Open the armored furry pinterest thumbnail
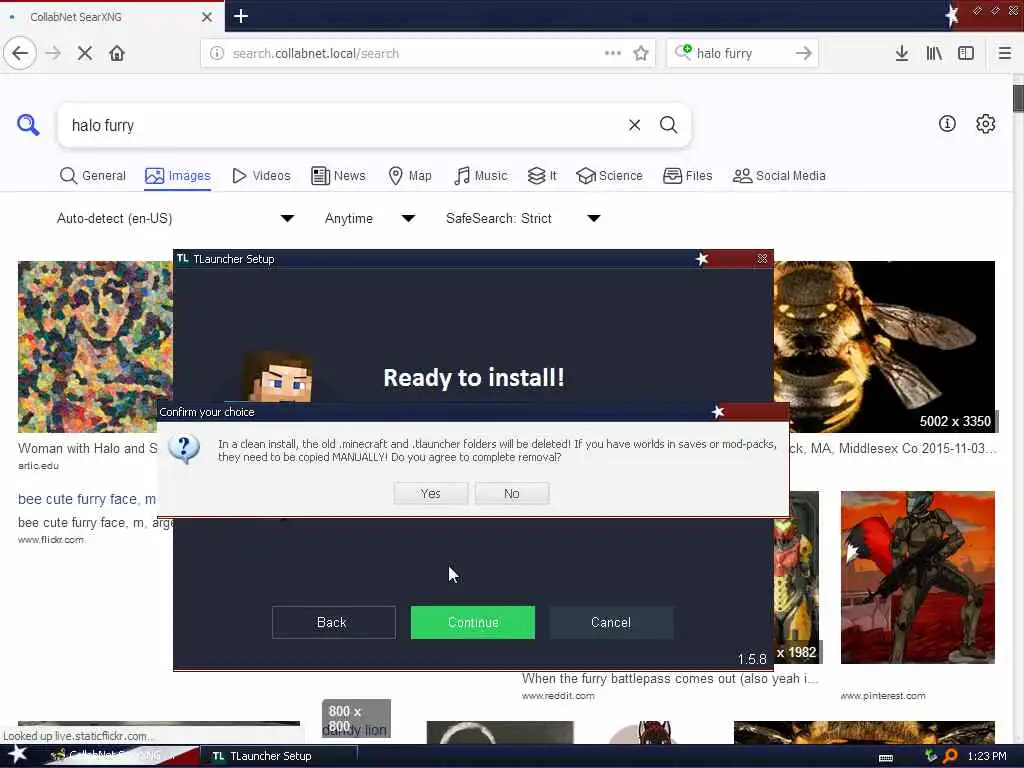The height and width of the screenshot is (768, 1024). pyautogui.click(x=918, y=577)
